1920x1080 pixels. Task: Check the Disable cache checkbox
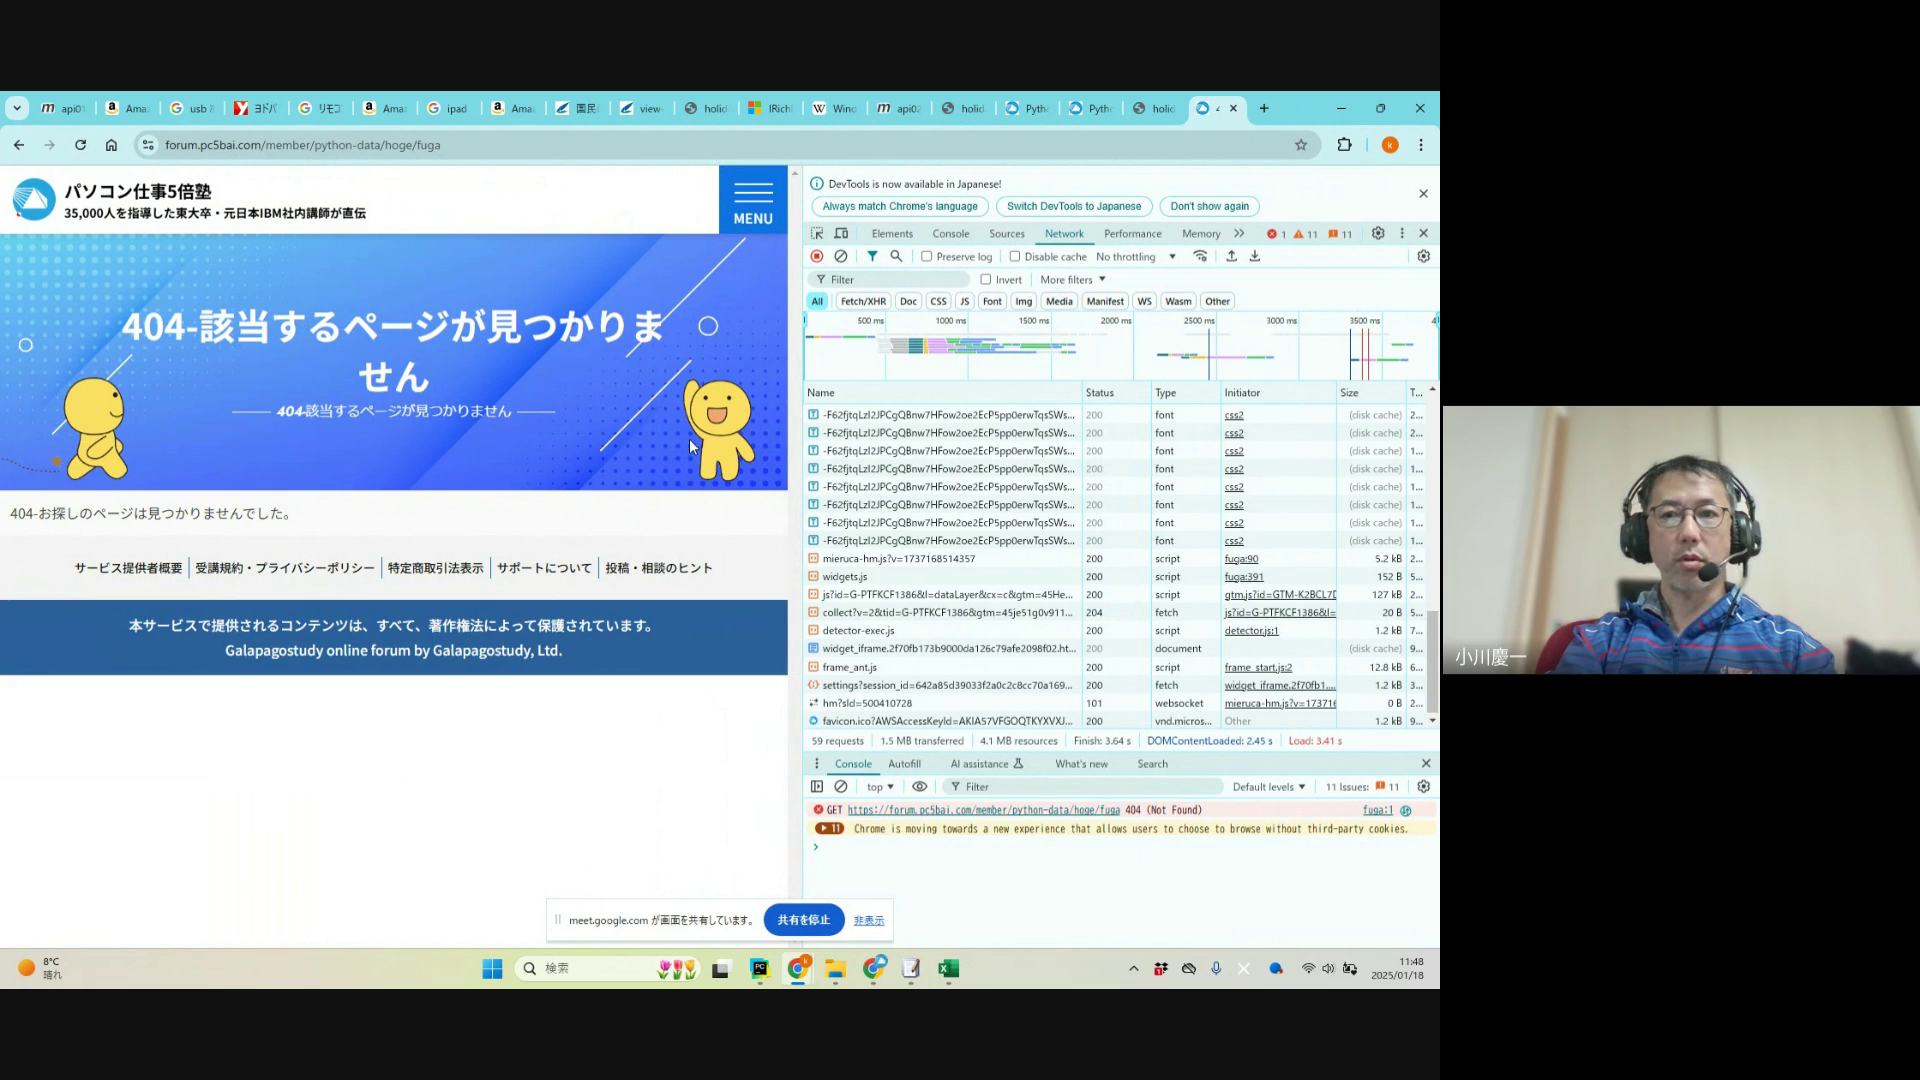1015,257
